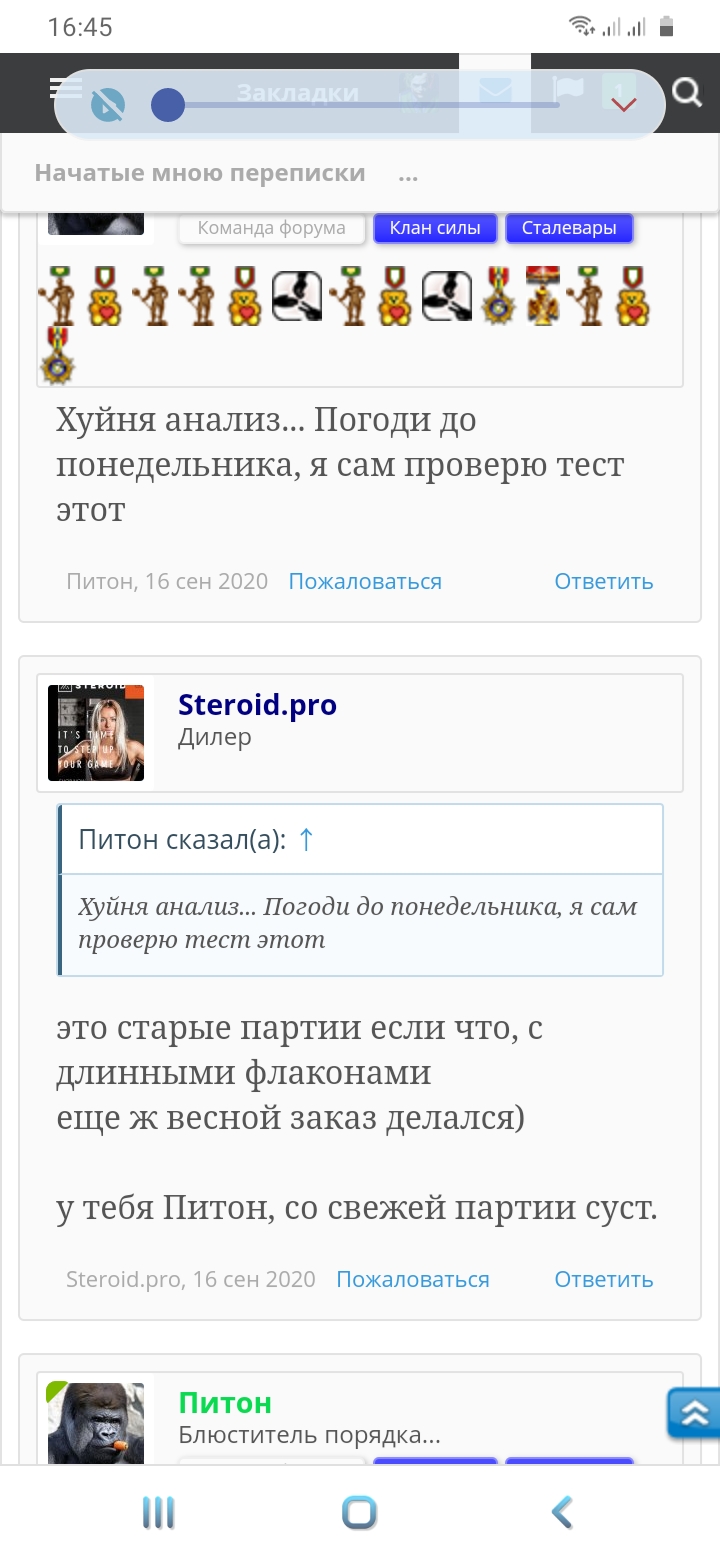Open Steroid.pro profile name link
720x1560 pixels.
click(257, 705)
